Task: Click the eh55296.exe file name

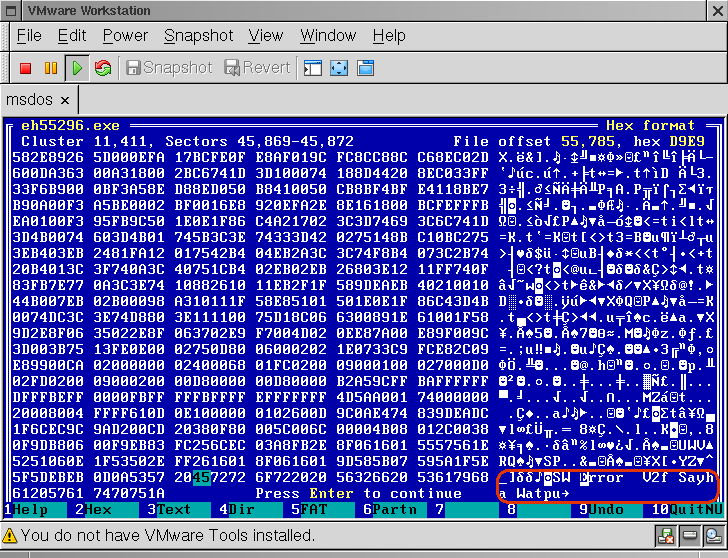Action: pyautogui.click(x=70, y=125)
